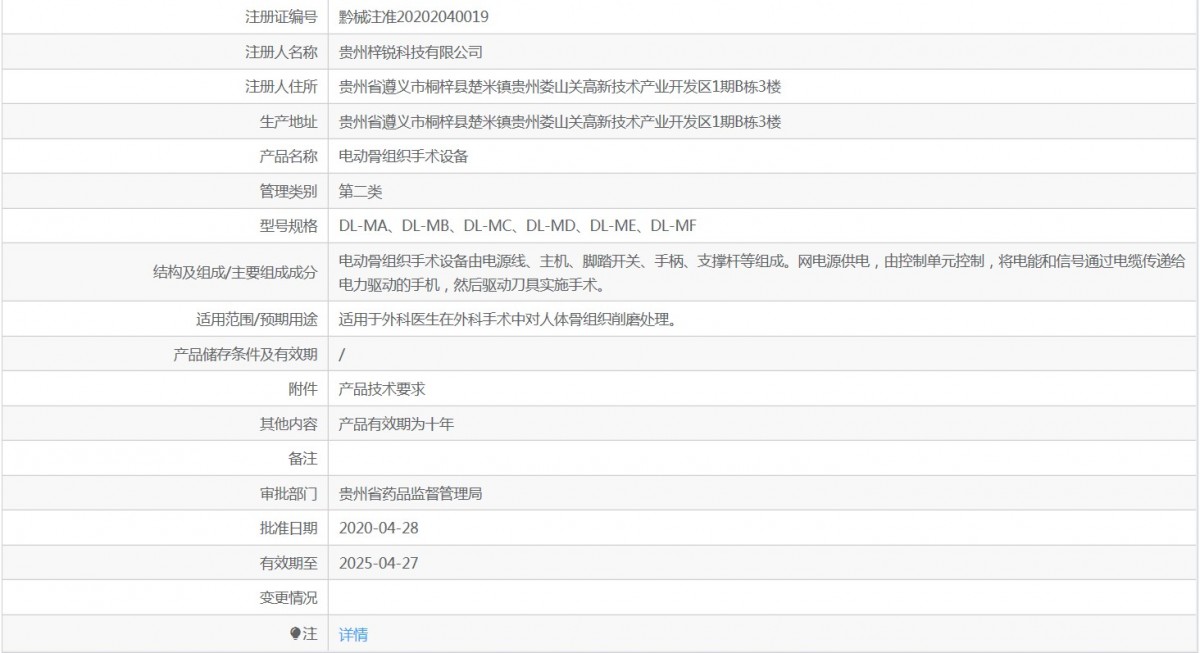Screen dimensions: 1200x653
Task: Select expiry date 2025-04-27
Action: [378, 563]
